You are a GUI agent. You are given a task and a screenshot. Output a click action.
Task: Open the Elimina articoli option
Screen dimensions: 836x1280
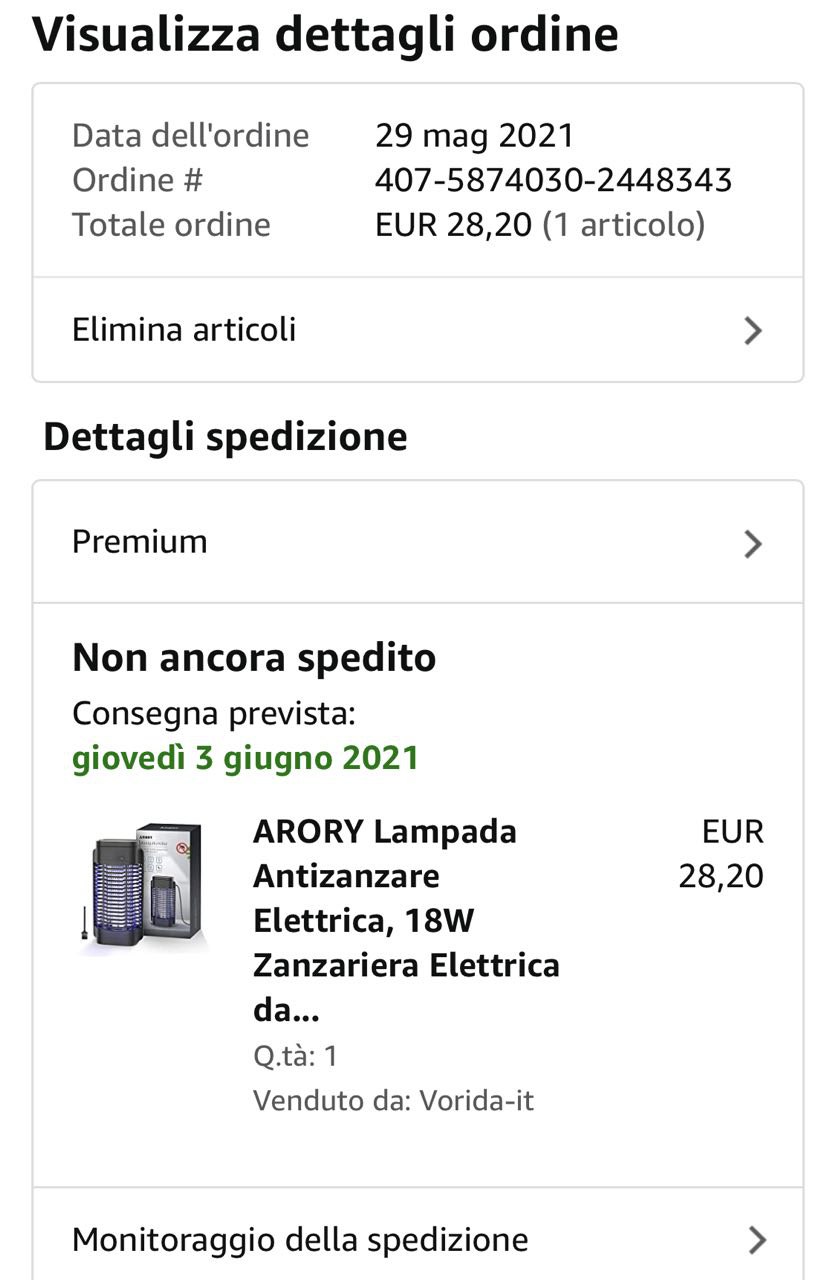click(184, 330)
